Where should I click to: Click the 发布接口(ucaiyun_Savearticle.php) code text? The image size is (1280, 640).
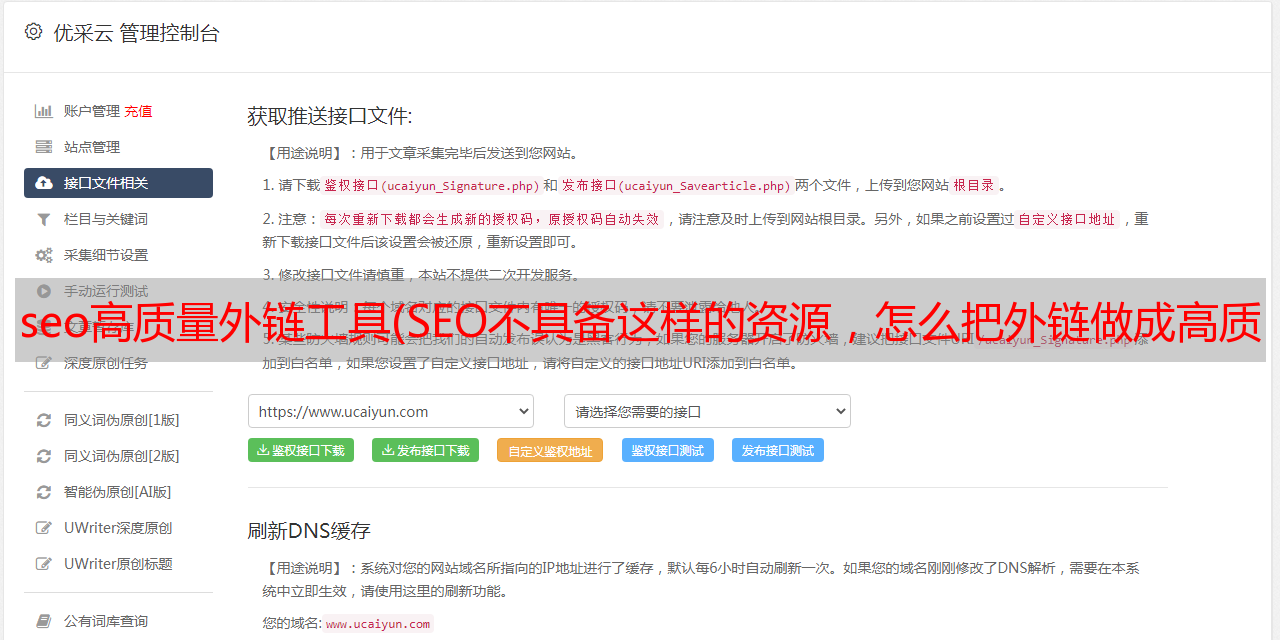(x=676, y=185)
